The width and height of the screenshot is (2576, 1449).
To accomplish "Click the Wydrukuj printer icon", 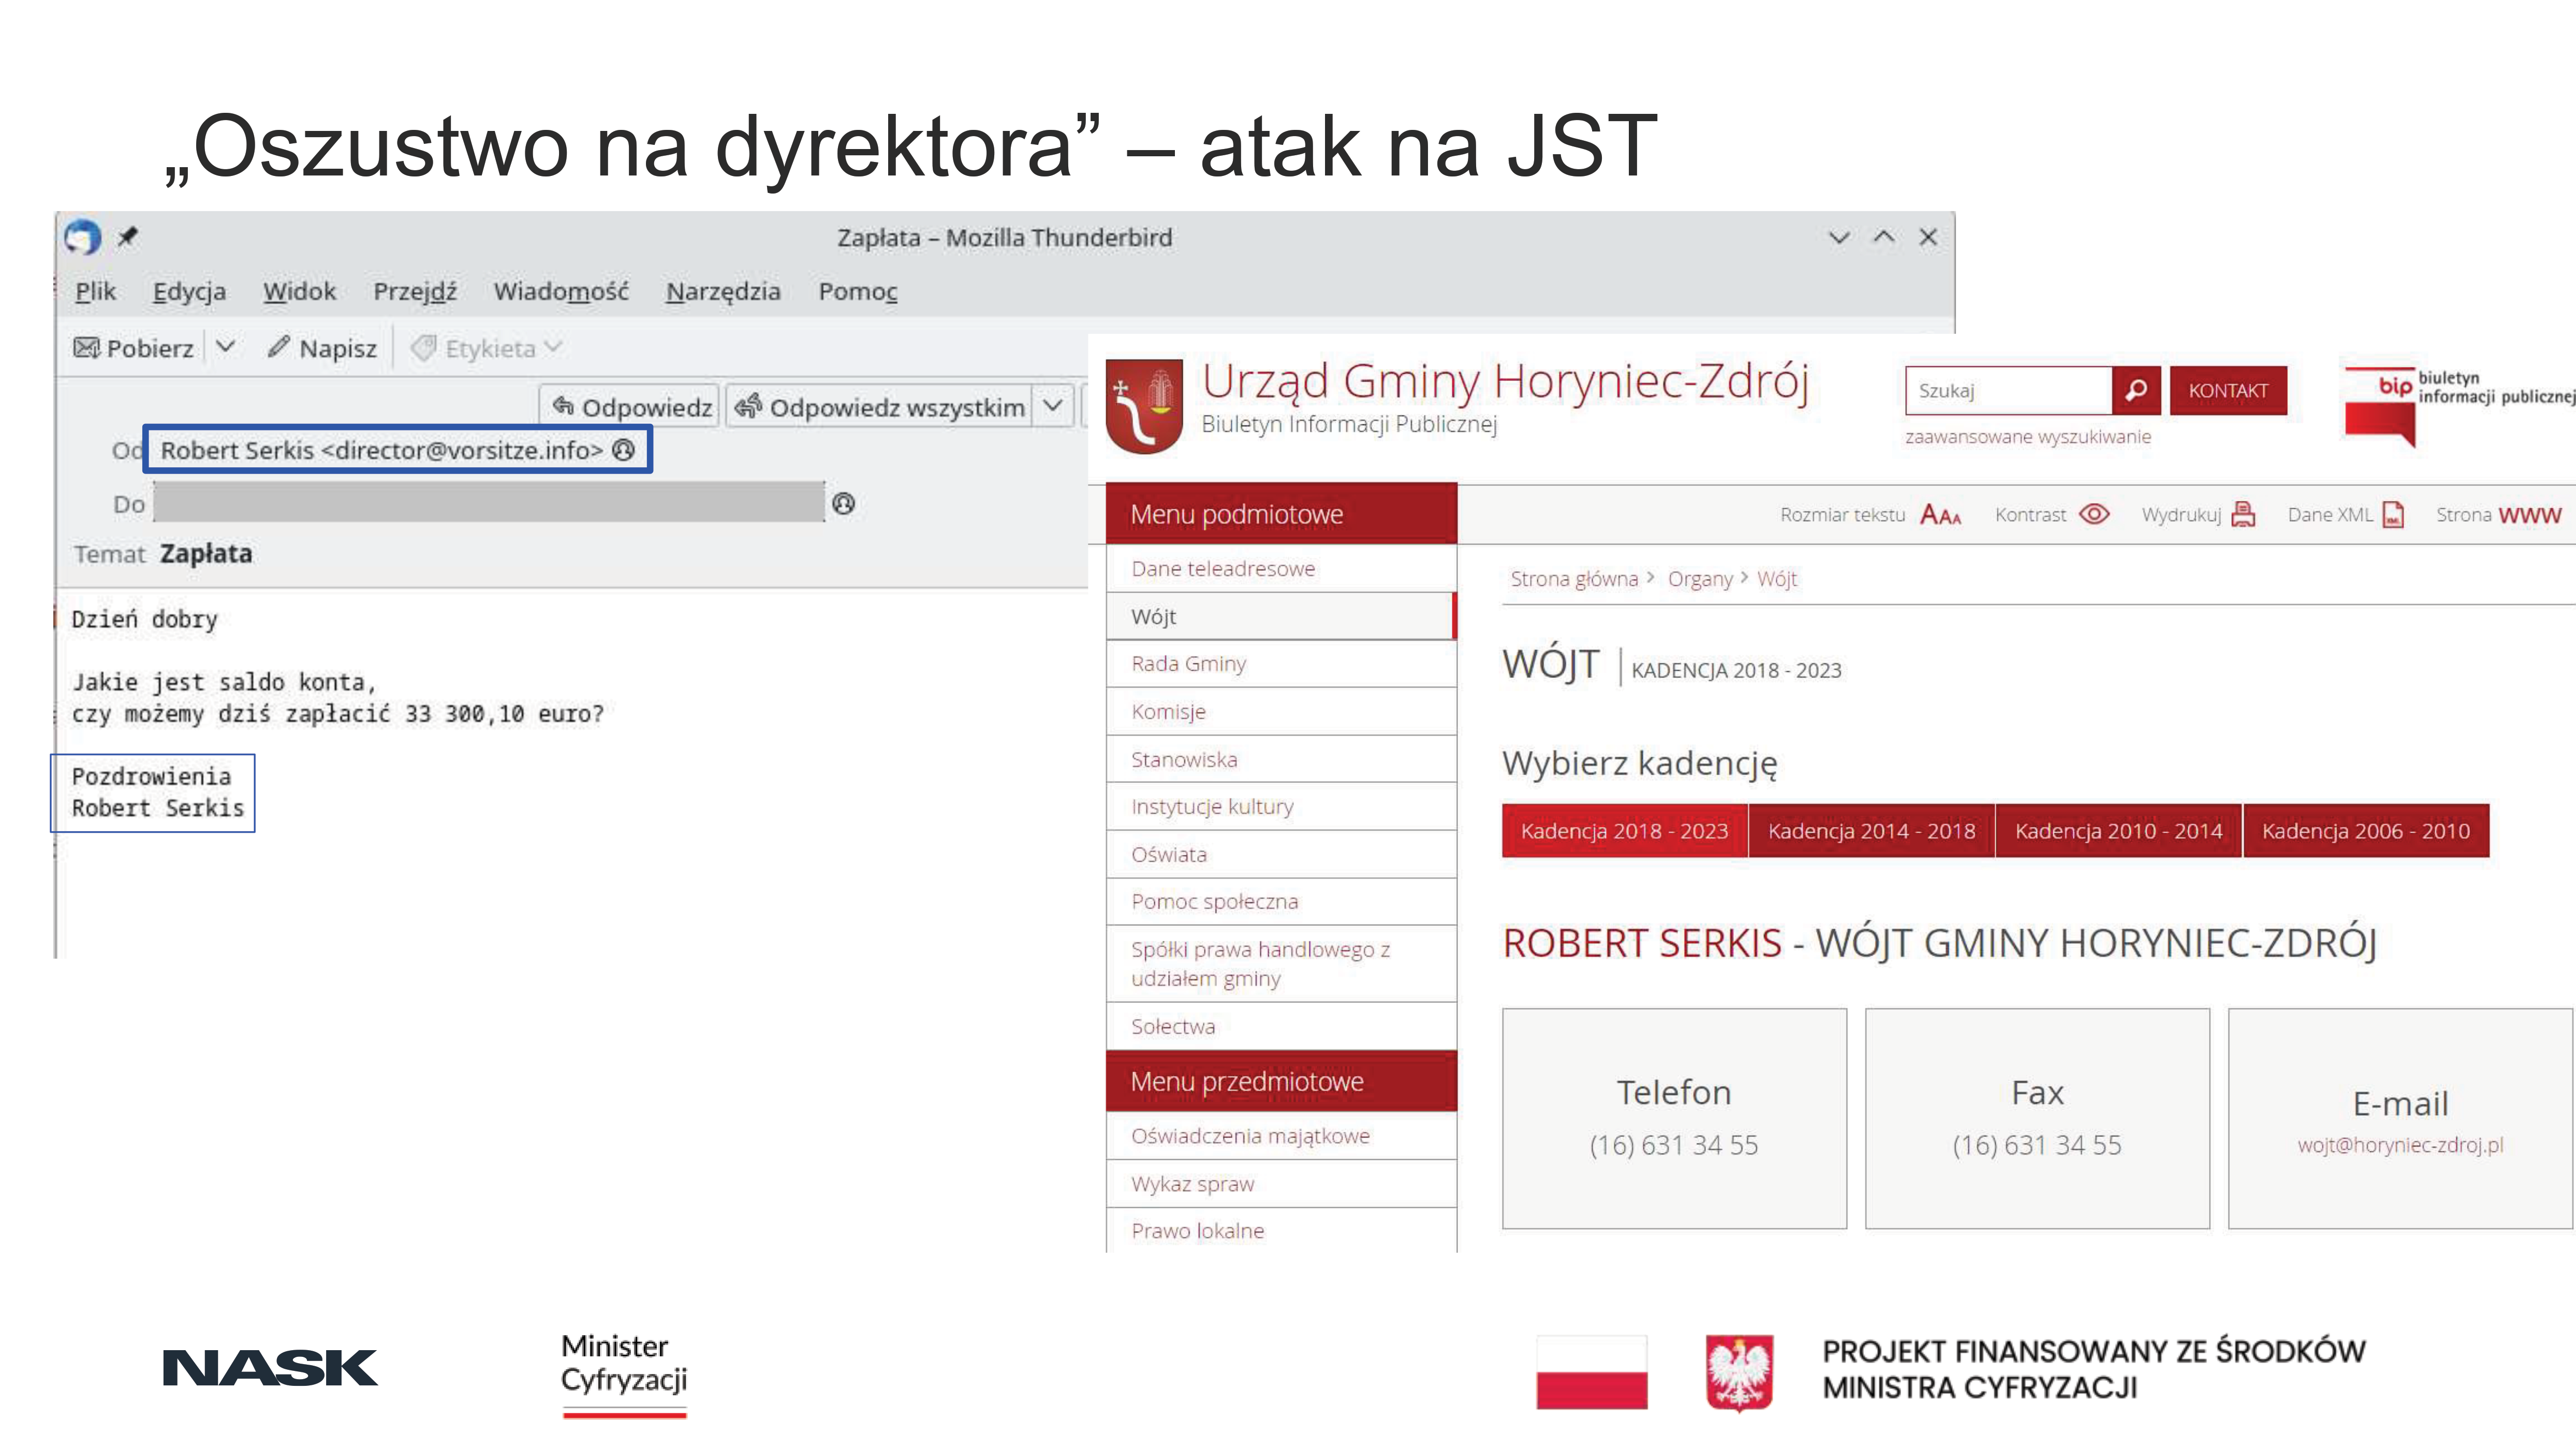I will pyautogui.click(x=2243, y=514).
